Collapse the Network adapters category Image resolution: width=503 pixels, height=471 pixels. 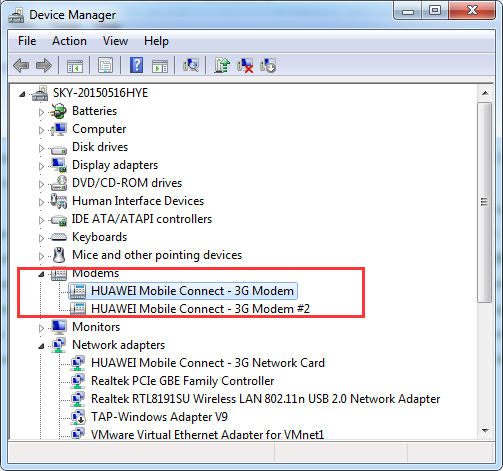tap(41, 346)
